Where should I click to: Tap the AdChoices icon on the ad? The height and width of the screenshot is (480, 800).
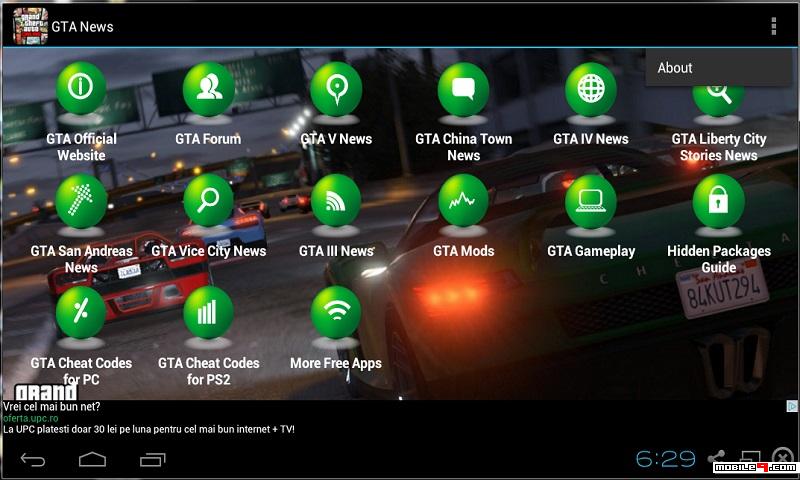(x=792, y=406)
